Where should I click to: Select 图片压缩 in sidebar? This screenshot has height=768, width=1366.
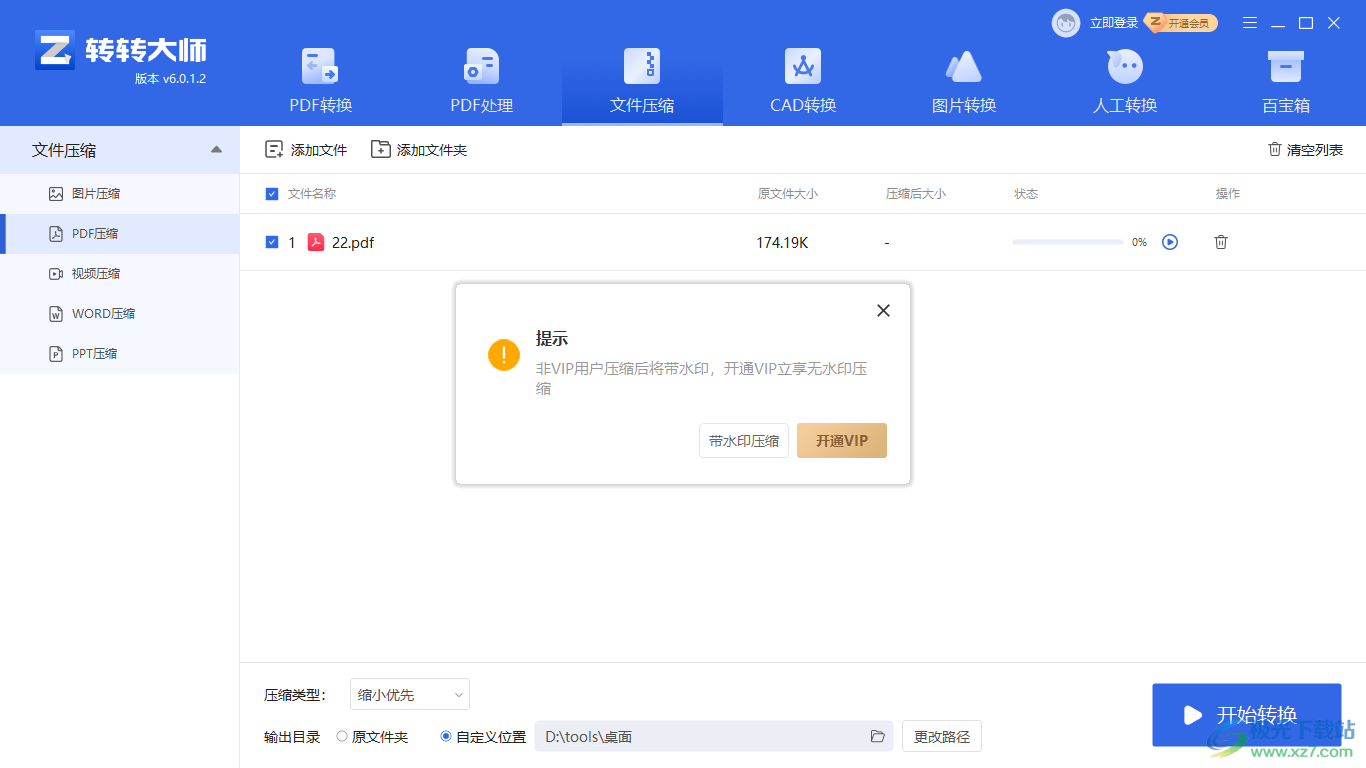120,194
